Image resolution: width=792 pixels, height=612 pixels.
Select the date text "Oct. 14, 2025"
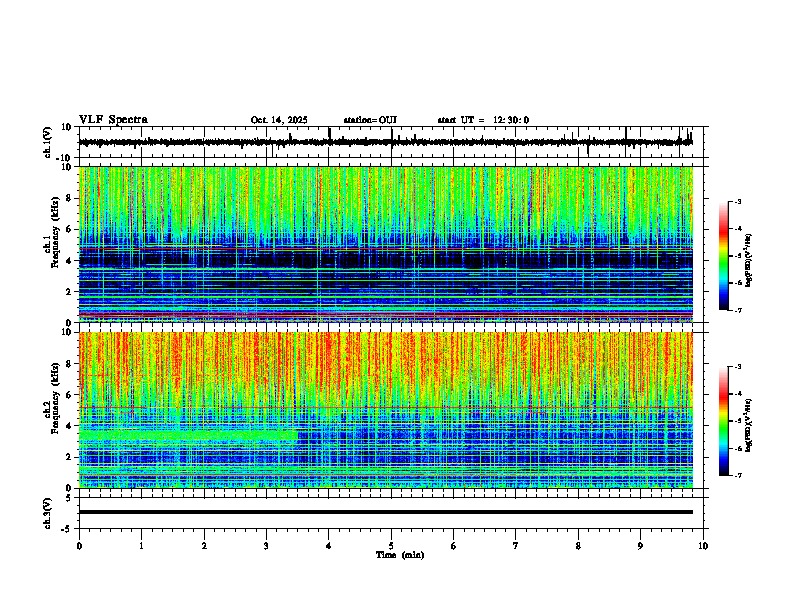click(279, 120)
